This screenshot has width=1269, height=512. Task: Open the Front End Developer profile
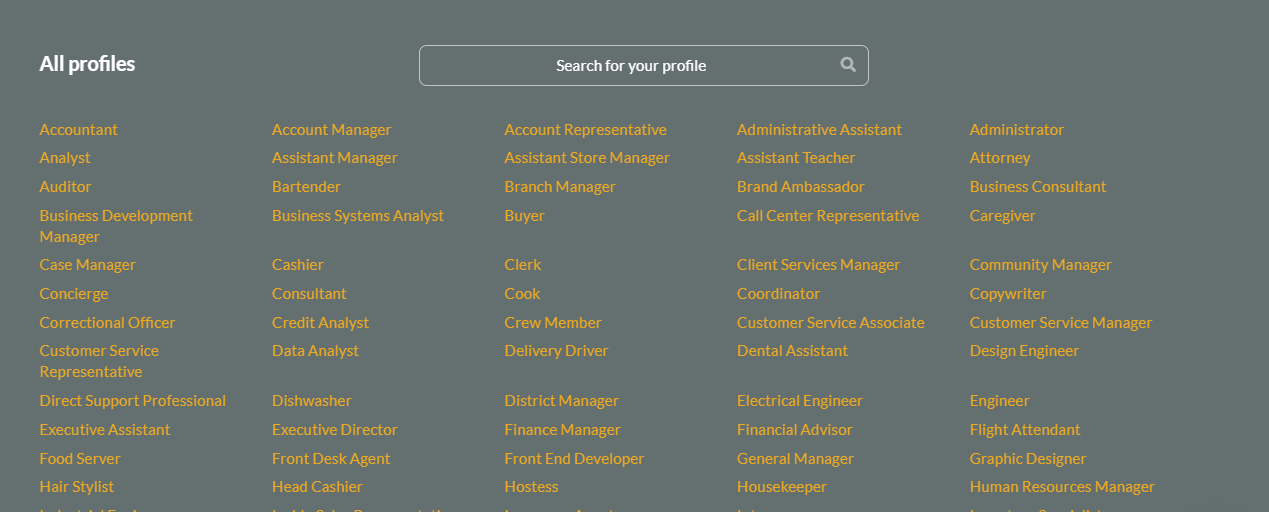[x=574, y=459]
